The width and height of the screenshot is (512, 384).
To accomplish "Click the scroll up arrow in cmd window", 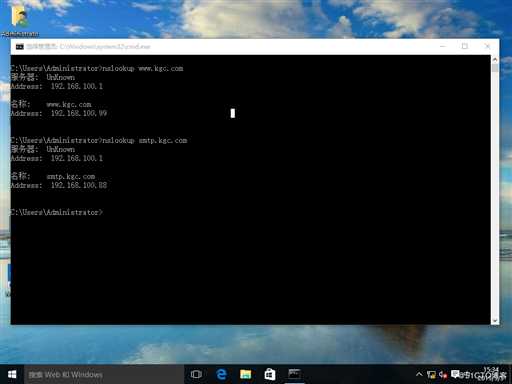I will pos(495,59).
